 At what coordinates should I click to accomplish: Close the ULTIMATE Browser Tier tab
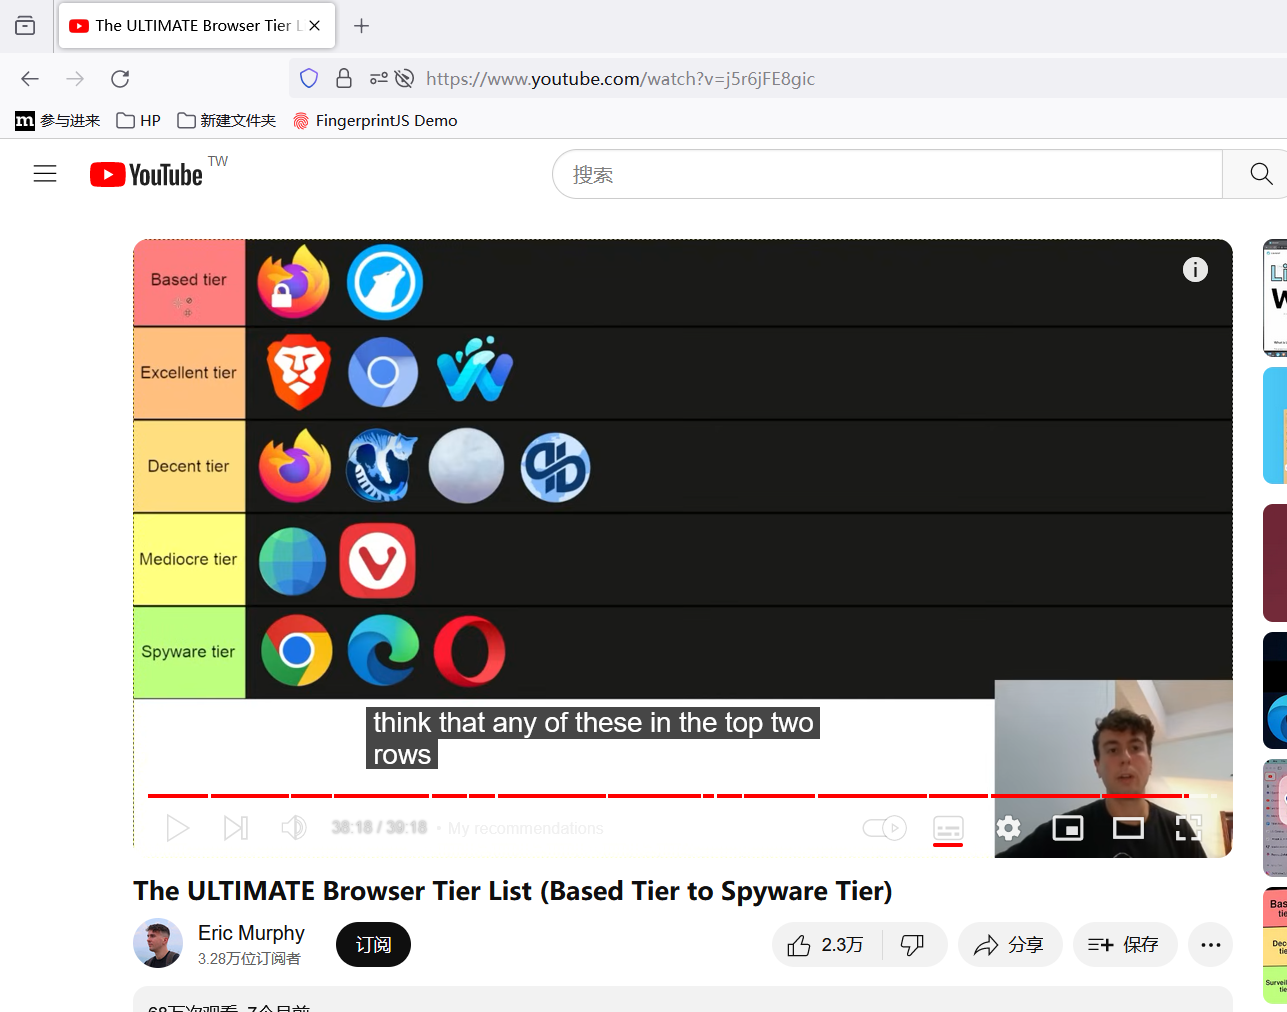(315, 26)
